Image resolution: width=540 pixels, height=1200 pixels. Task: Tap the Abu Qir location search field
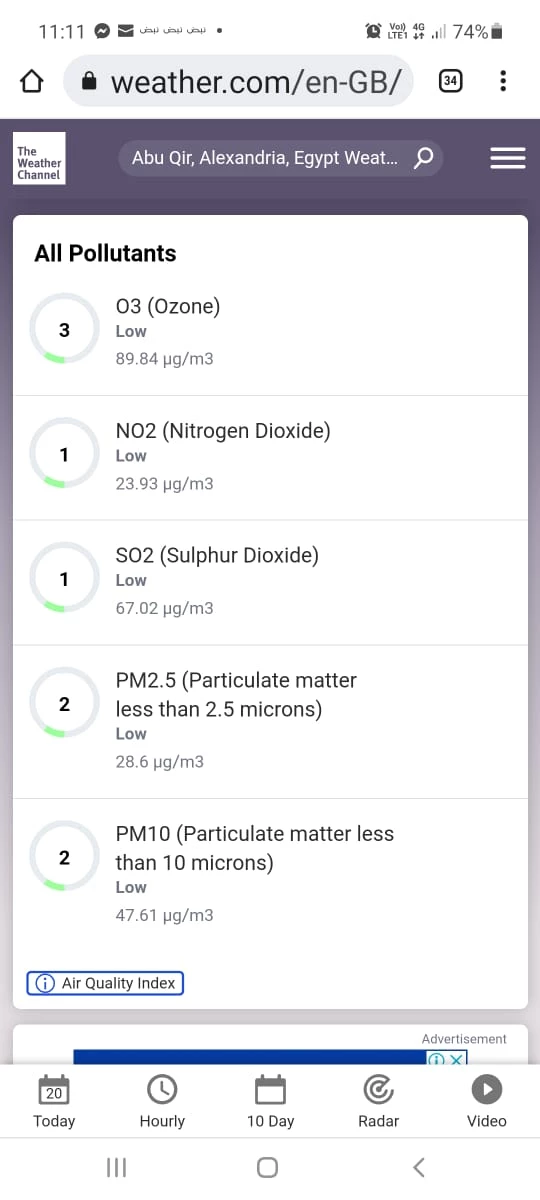tap(280, 158)
